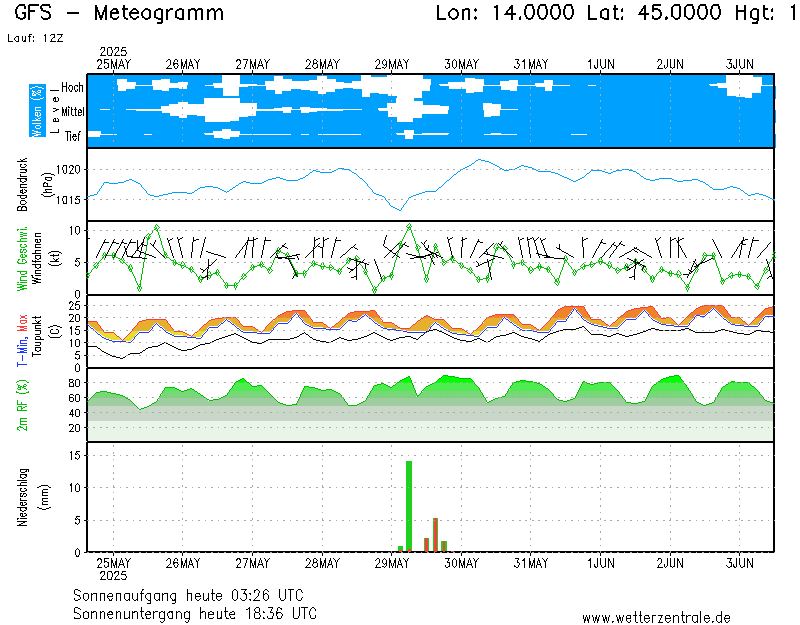Click the 'GFS – Meteogramm' title
The image size is (800, 625).
point(119,13)
